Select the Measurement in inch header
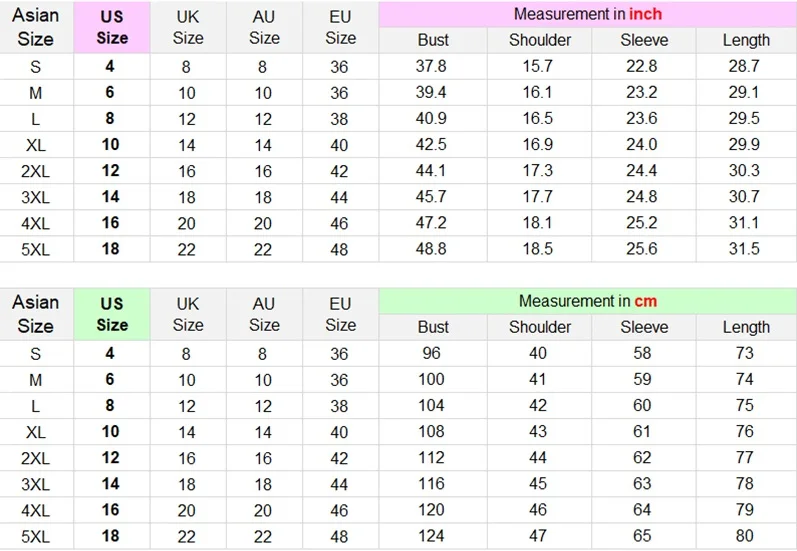Screen dimensions: 797x551 [x=588, y=15]
